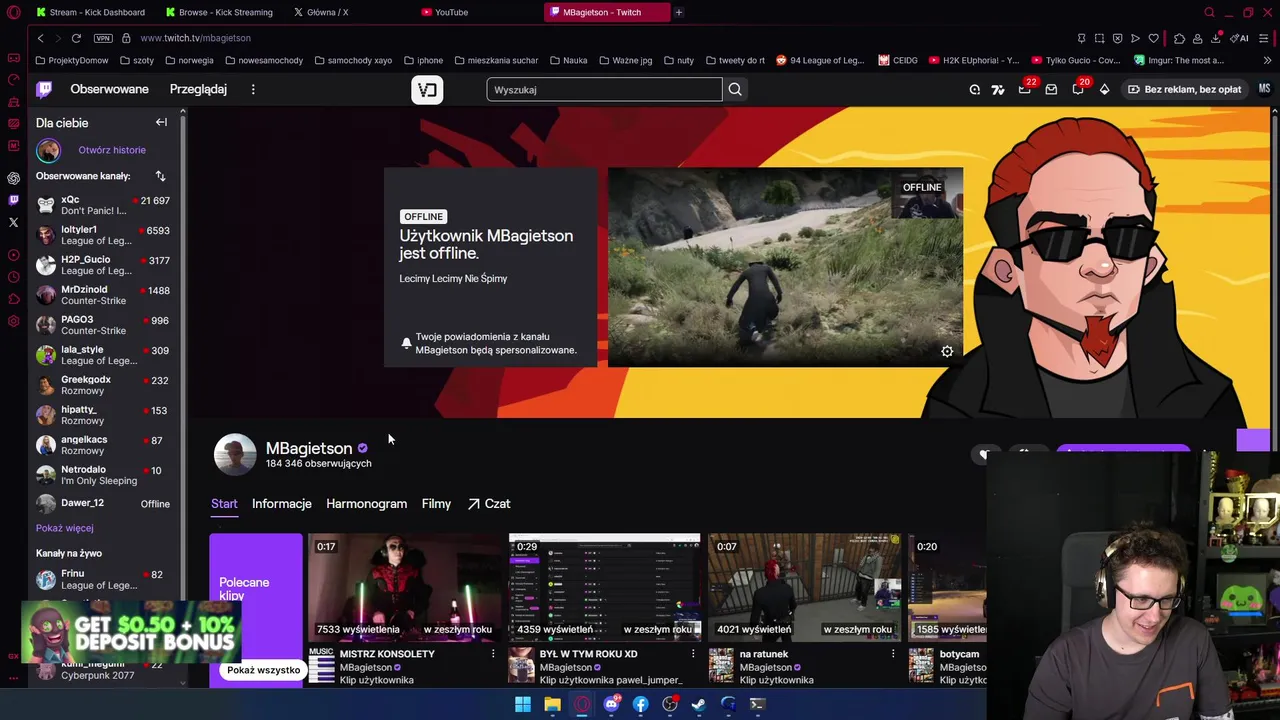Open lala_style channel in sidebar
This screenshot has width=1280, height=720.
click(103, 355)
